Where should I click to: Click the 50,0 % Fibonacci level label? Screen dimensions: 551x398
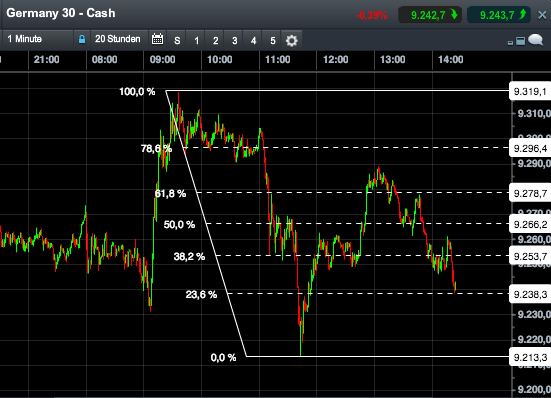[180, 224]
